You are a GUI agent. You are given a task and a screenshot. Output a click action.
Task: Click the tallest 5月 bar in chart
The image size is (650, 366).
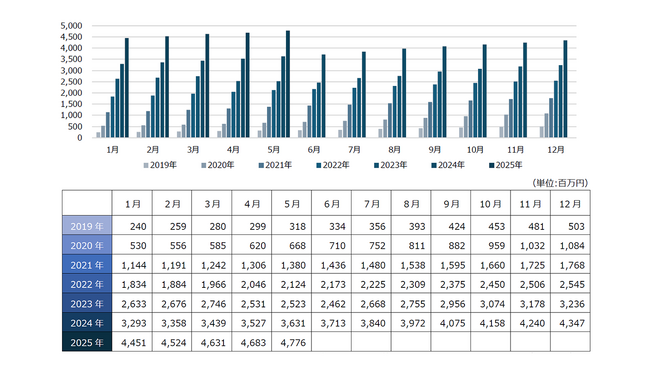[288, 84]
